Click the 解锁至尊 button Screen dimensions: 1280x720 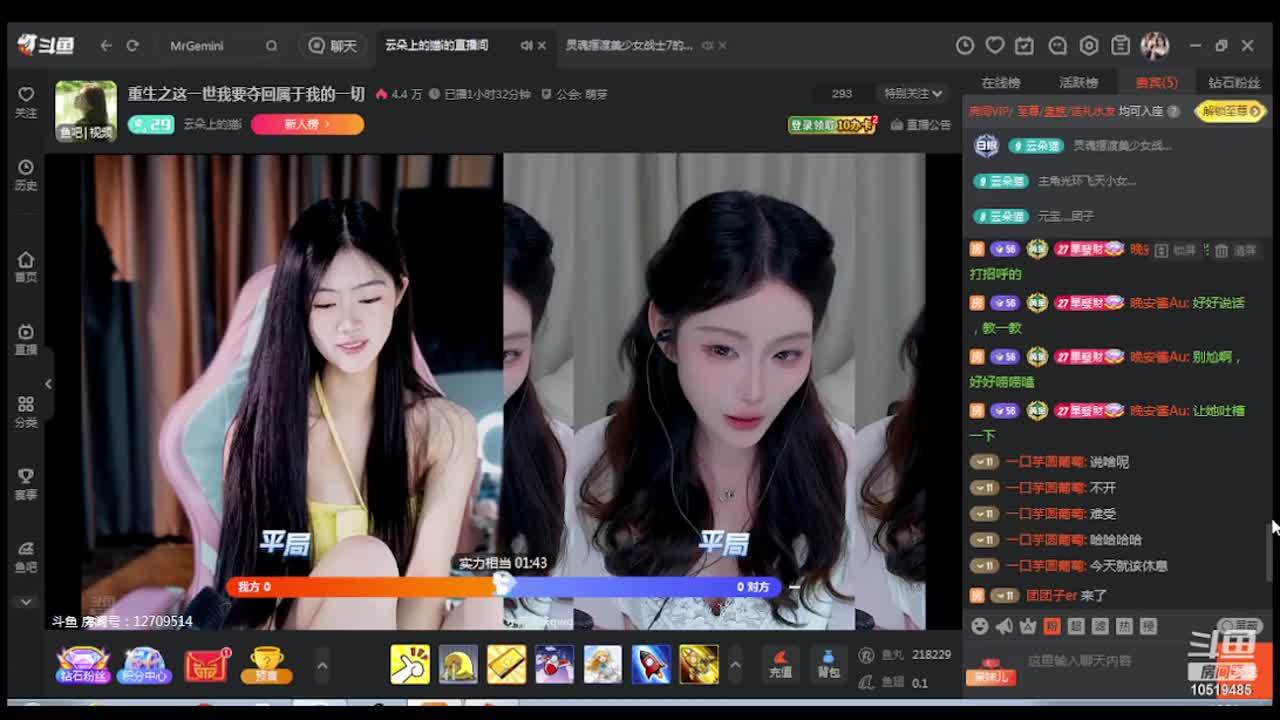click(x=1230, y=111)
